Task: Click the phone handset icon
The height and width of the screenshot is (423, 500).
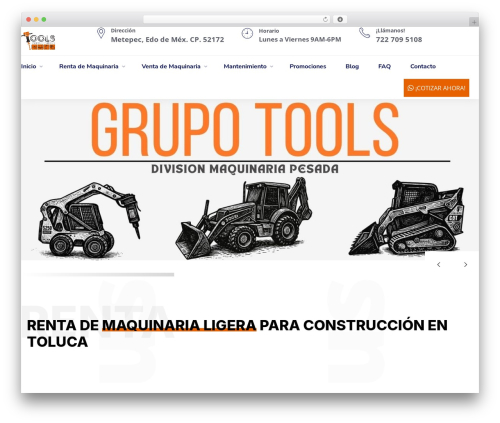Action: pyautogui.click(x=364, y=33)
